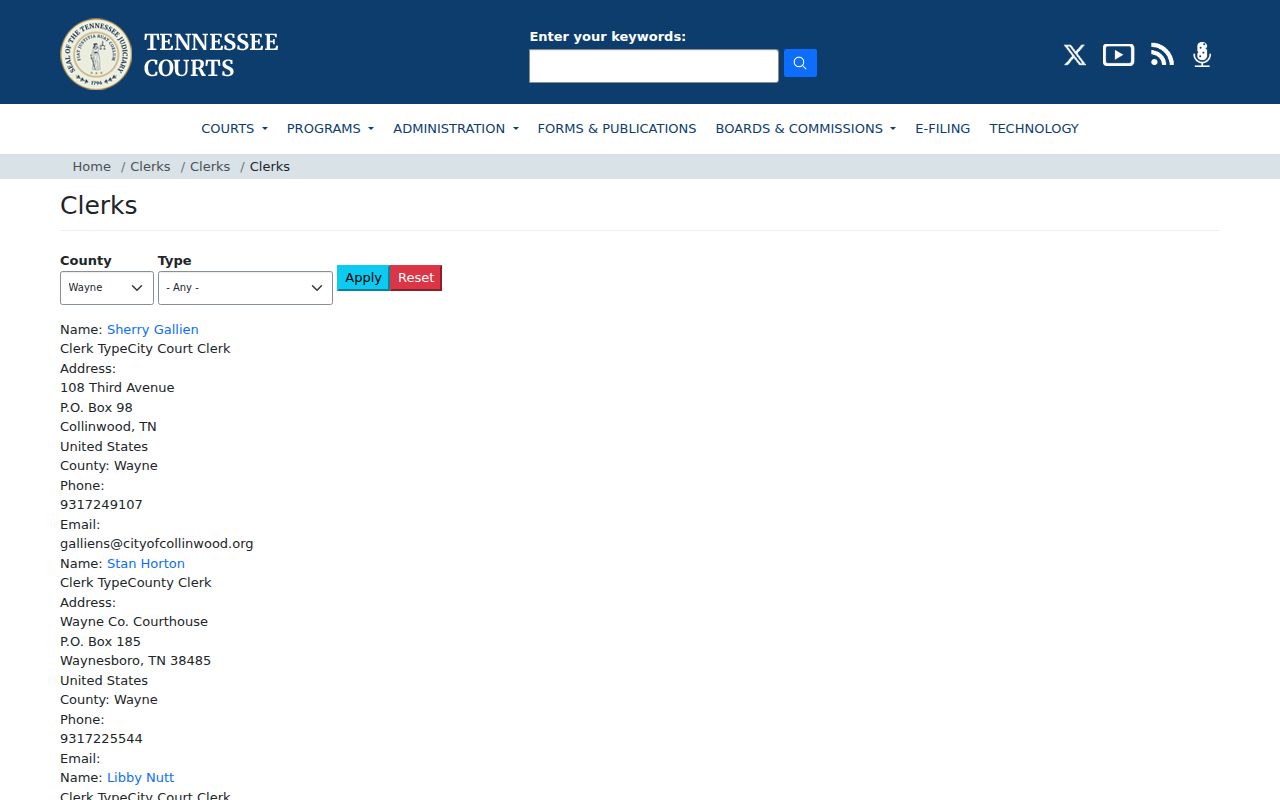Open Forms & Publications menu item
Viewport: 1280px width, 800px height.
(617, 128)
